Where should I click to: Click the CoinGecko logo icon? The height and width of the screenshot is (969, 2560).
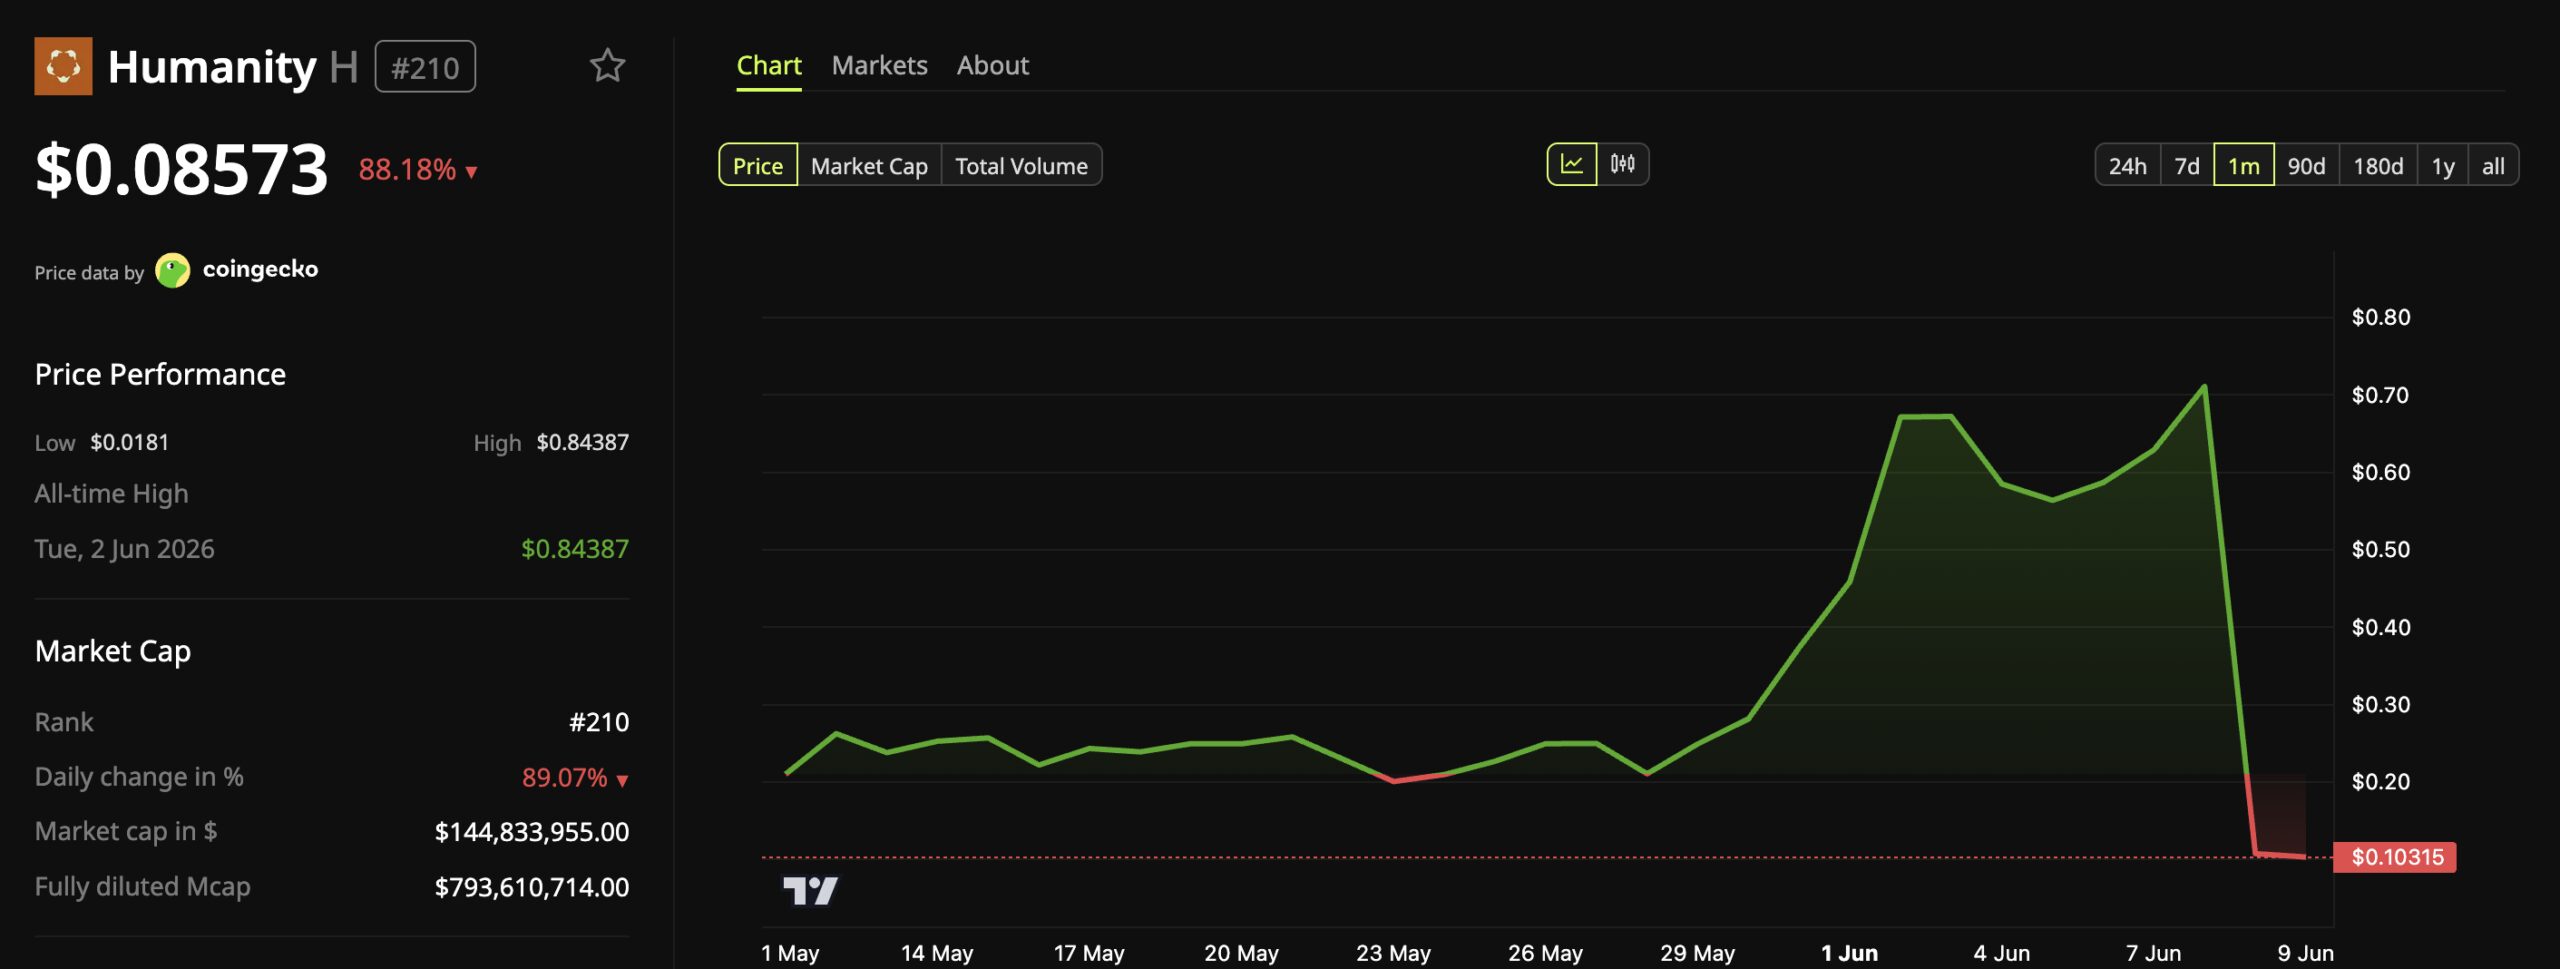click(173, 270)
